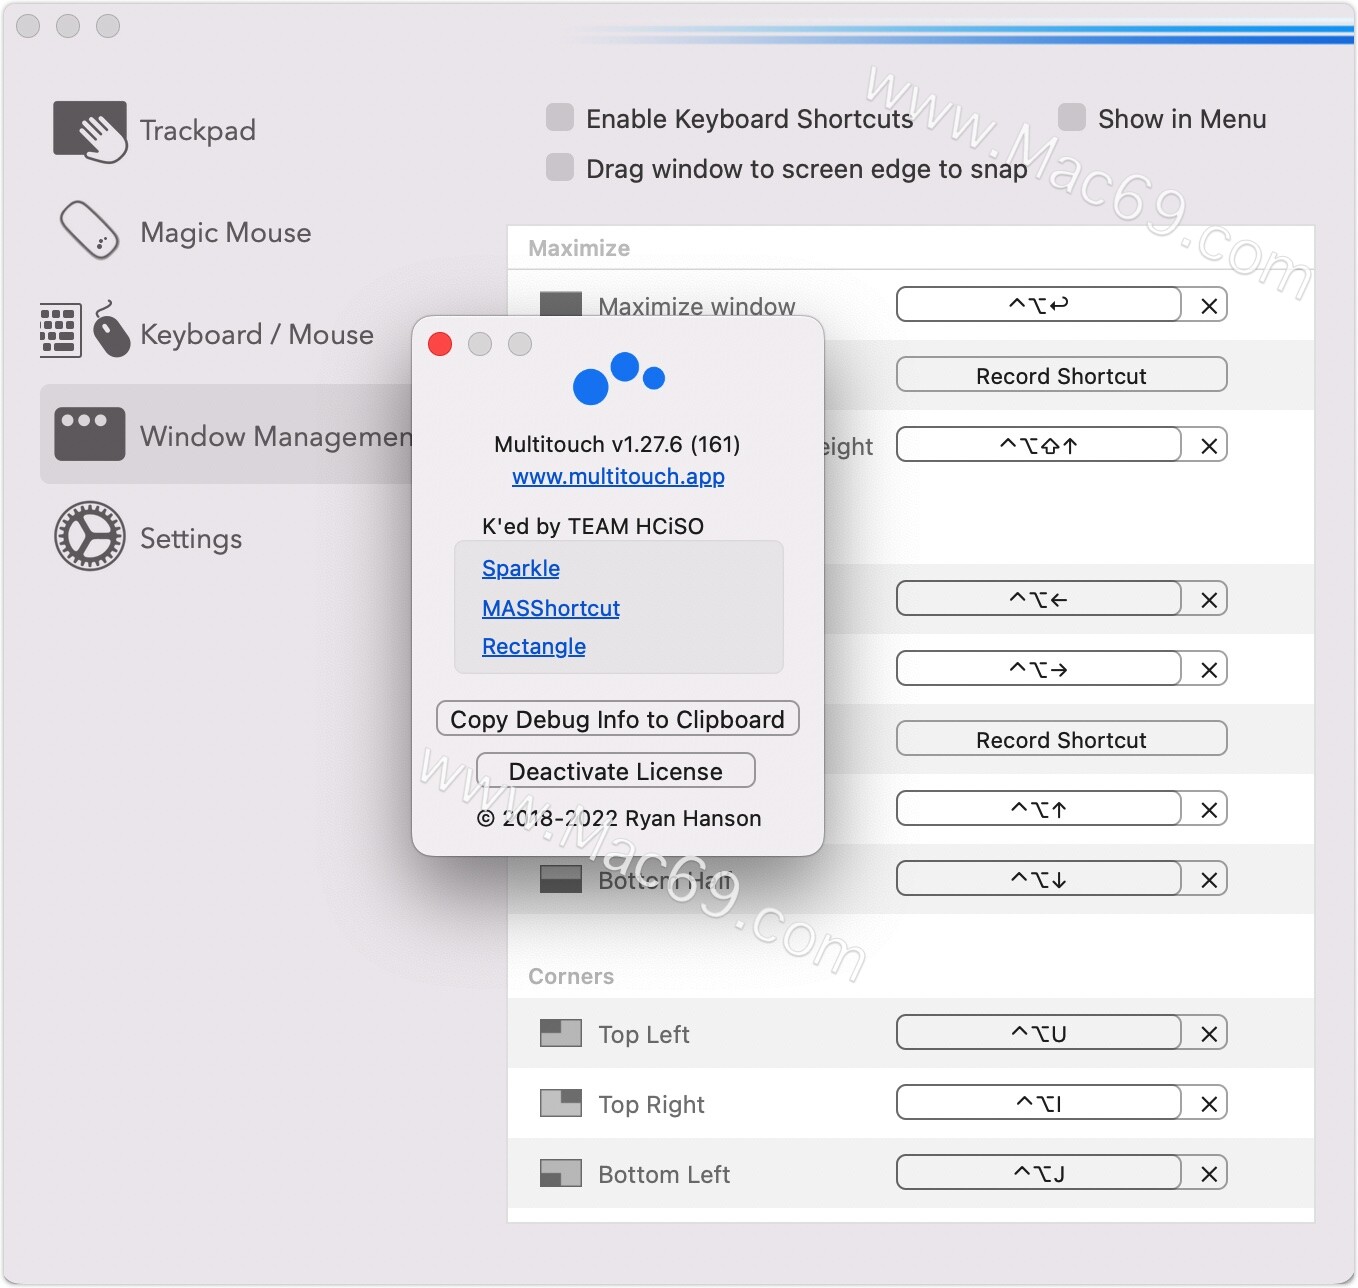This screenshot has width=1358, height=1288.
Task: Clear the Maximize window shortcut
Action: click(1208, 305)
